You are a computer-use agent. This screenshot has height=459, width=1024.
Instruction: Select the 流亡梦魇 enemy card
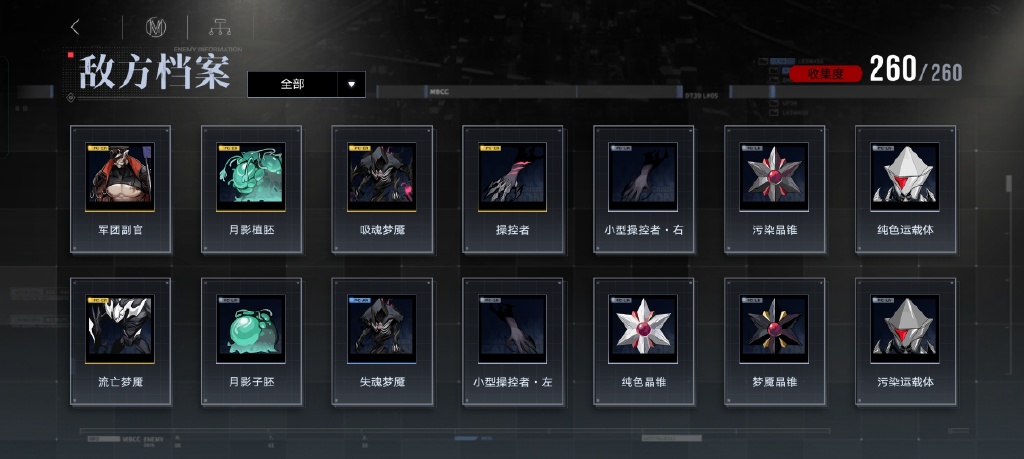pos(120,341)
